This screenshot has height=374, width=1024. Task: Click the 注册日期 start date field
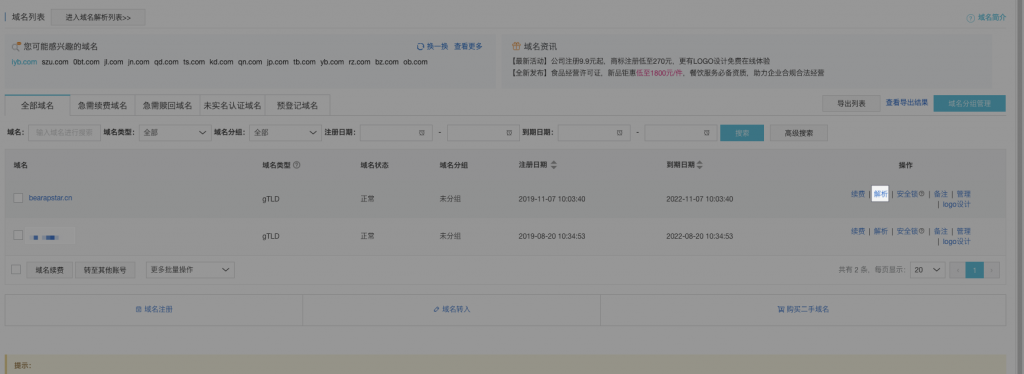(x=397, y=132)
